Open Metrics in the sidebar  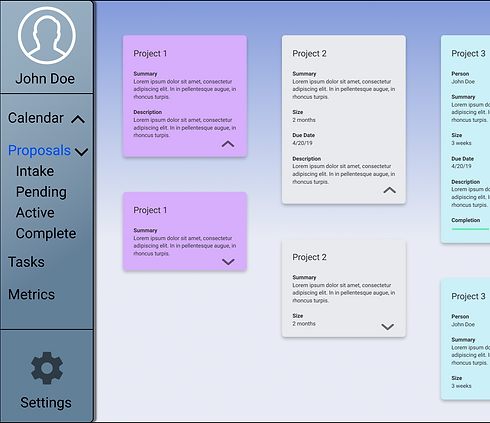32,295
